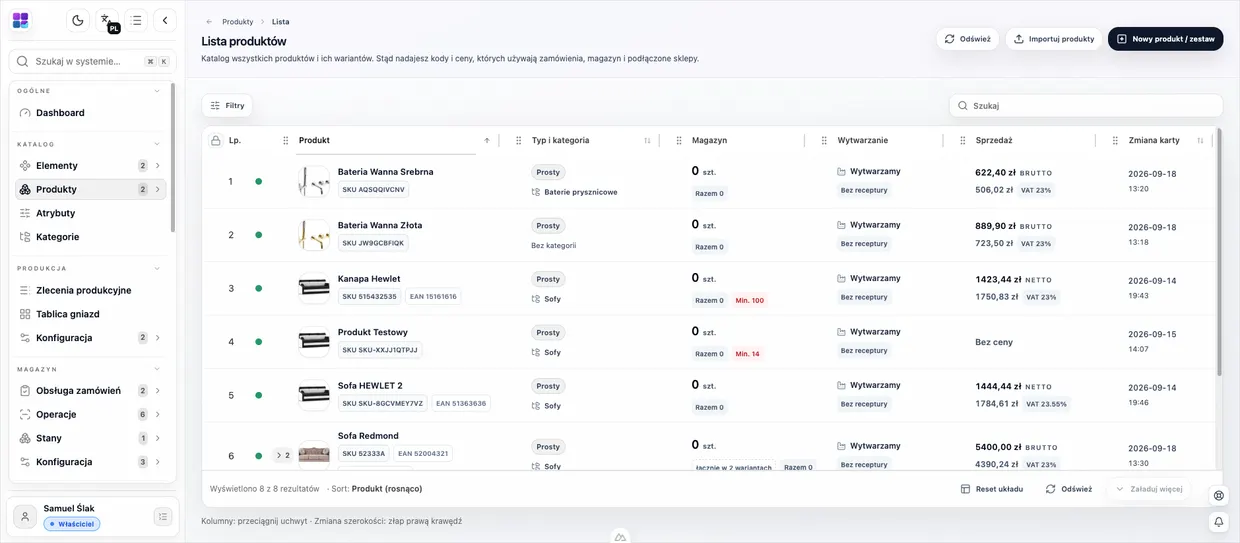Click the Kanapa Hewlet product name

[369, 279]
